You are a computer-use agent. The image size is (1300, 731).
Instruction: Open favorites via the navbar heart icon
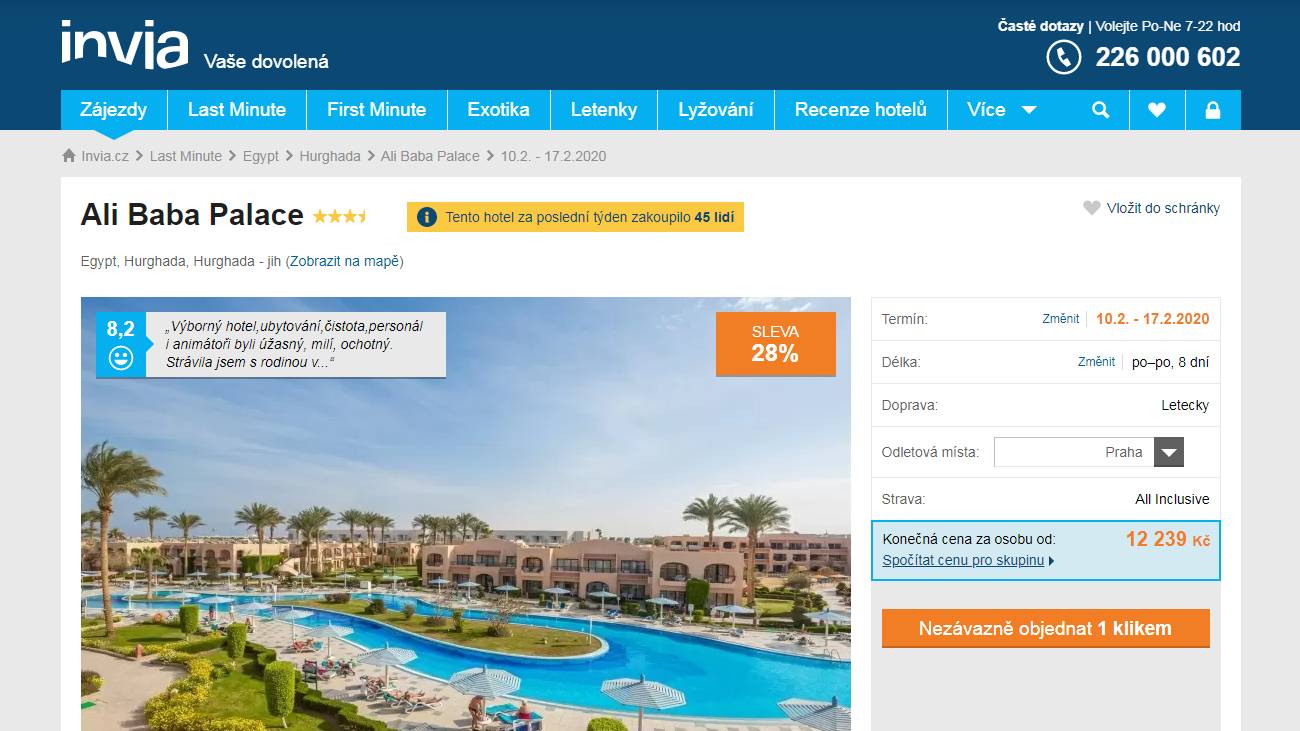click(x=1157, y=110)
